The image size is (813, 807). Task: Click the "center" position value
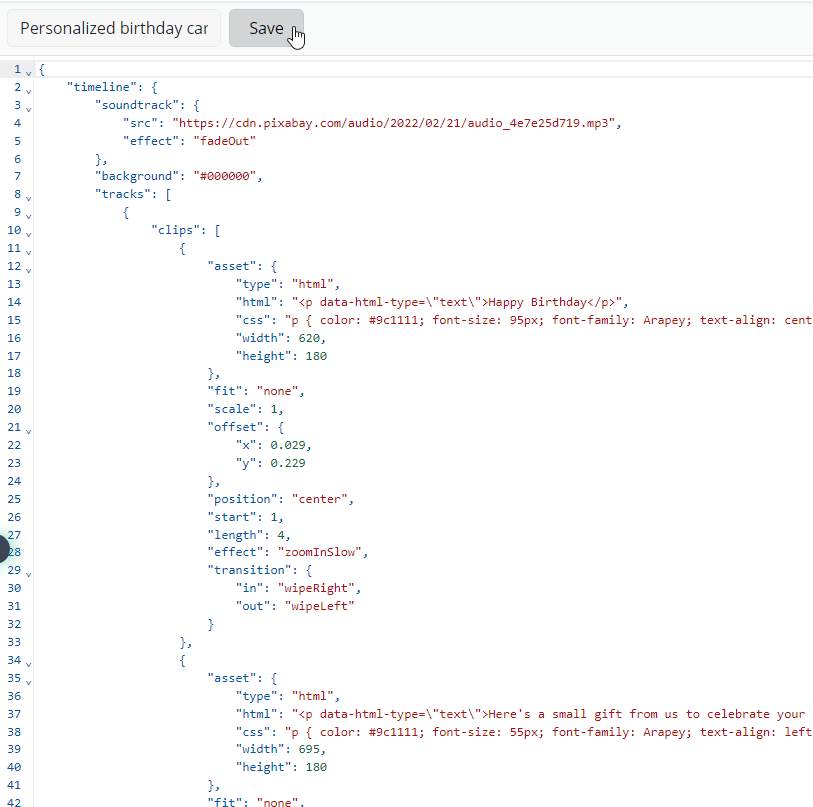(x=319, y=499)
